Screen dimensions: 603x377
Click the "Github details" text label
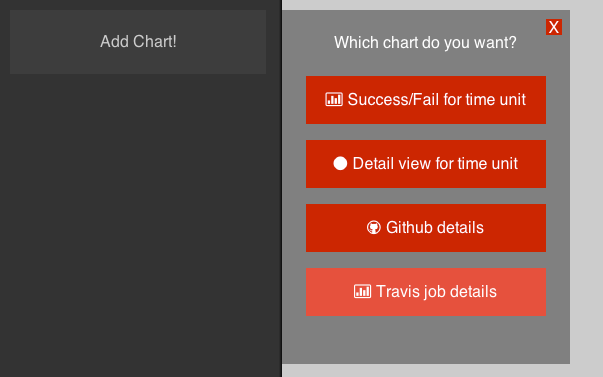point(435,228)
